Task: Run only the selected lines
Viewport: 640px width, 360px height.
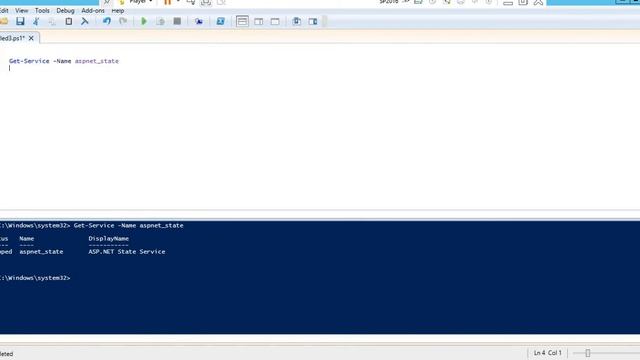Action: (160, 21)
